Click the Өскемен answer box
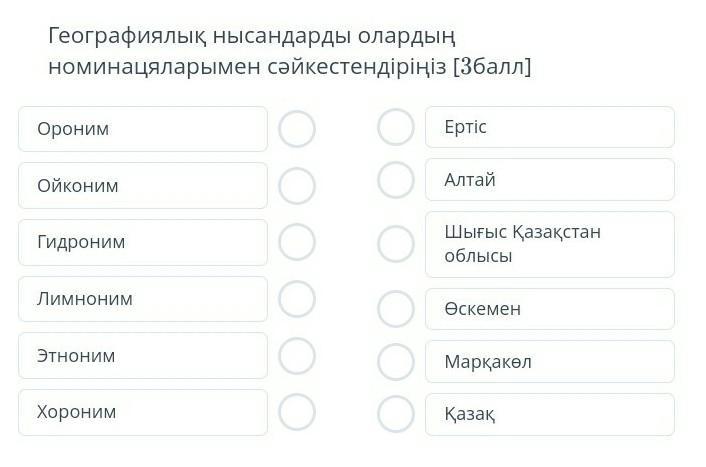706x467 pixels. pyautogui.click(x=550, y=309)
